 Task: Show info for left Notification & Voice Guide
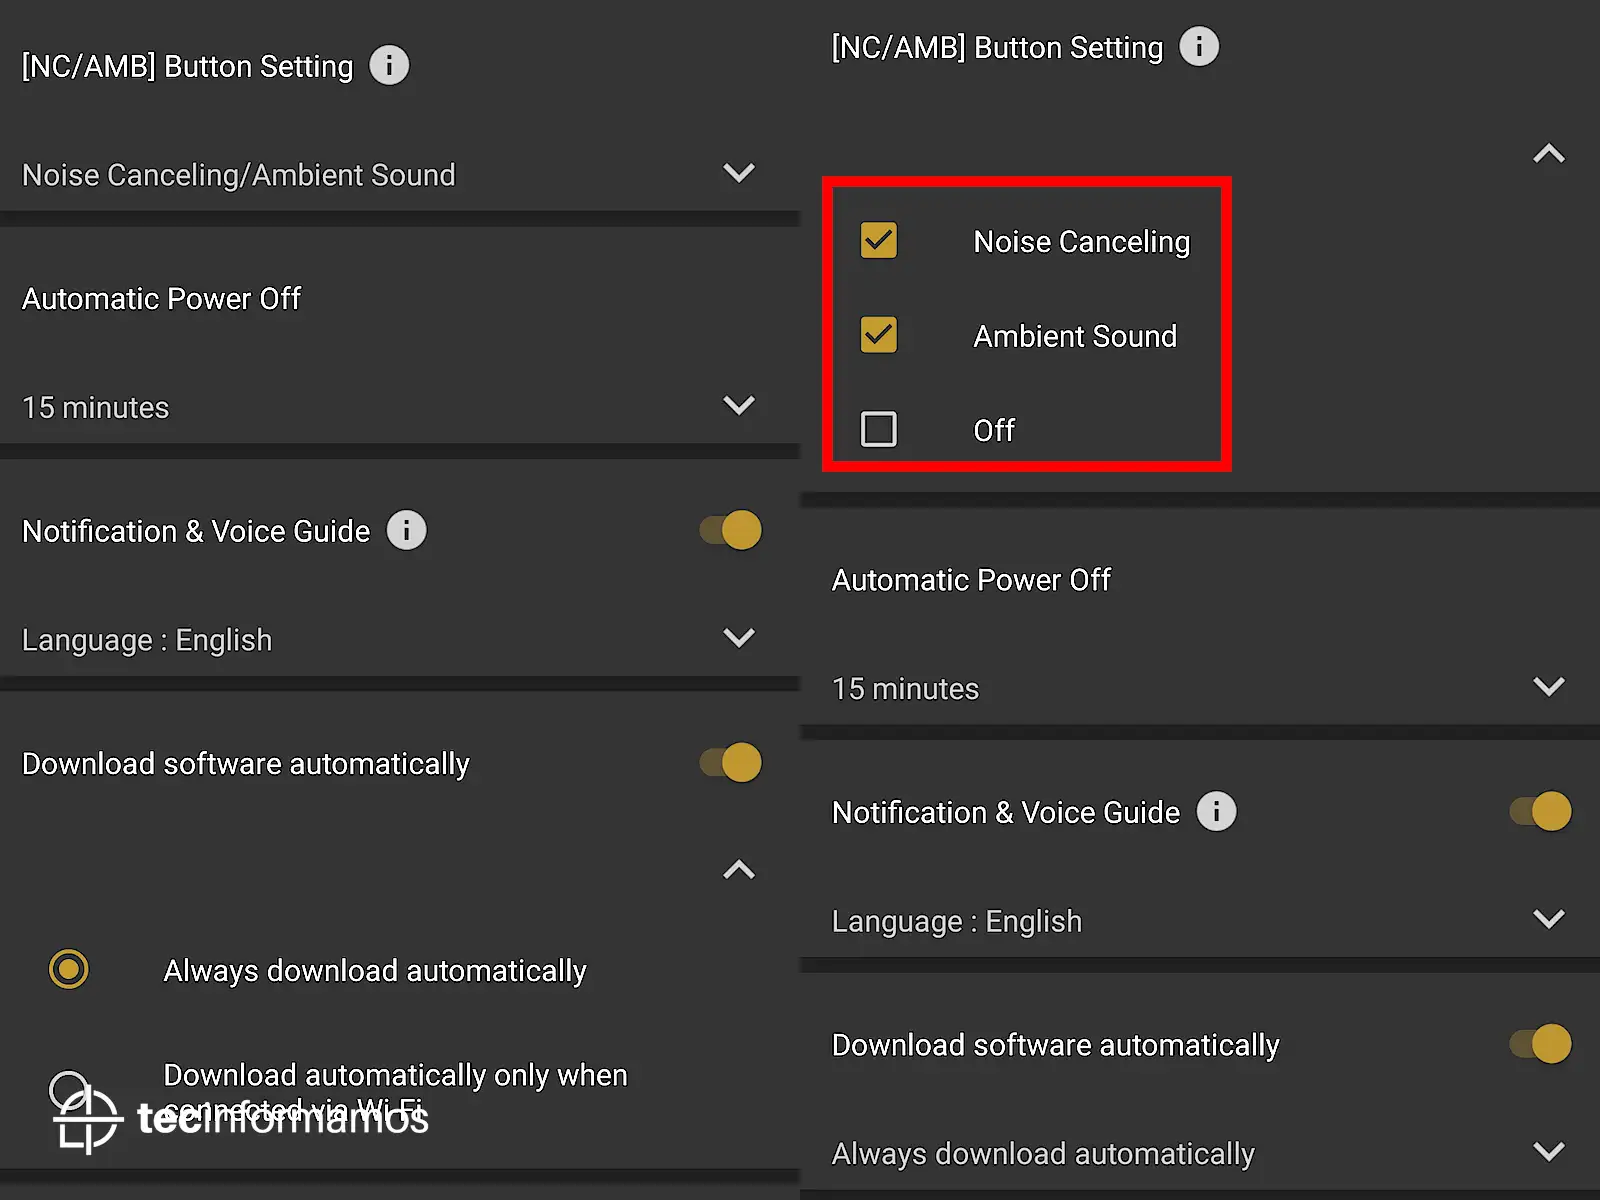tap(406, 530)
